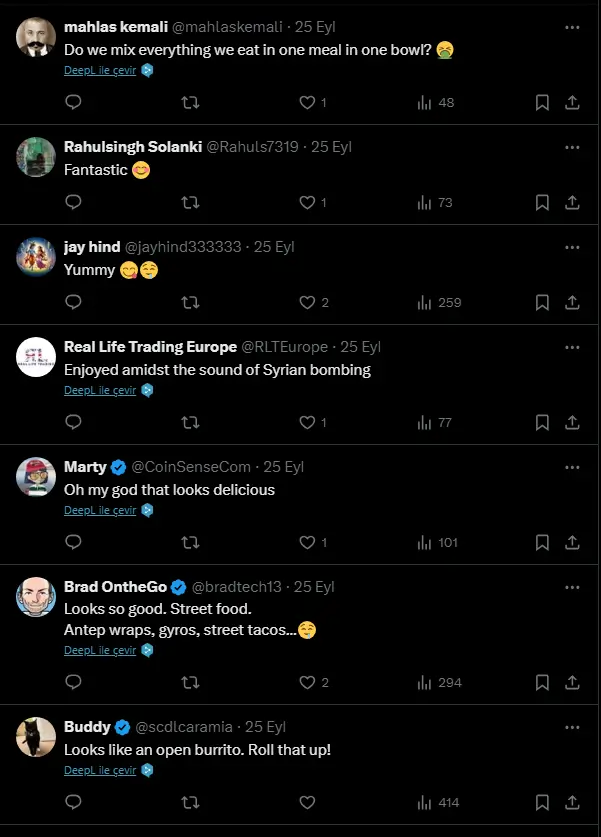Reply to mahlas kemali's tweet
Screen dimensions: 601x837
pyautogui.click(x=73, y=102)
